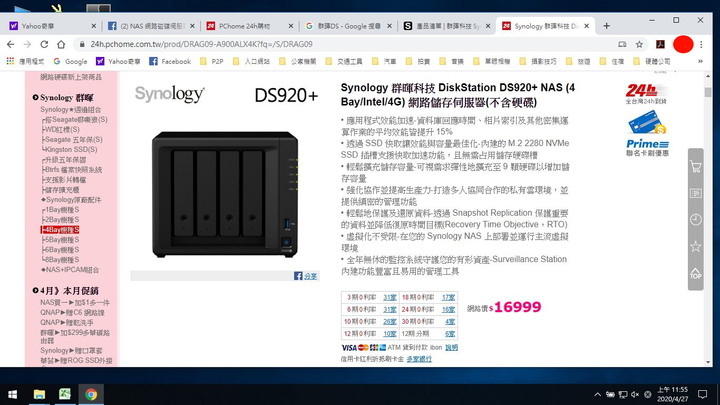Show hidden system tray icons chevron
The height and width of the screenshot is (405, 720).
597,394
